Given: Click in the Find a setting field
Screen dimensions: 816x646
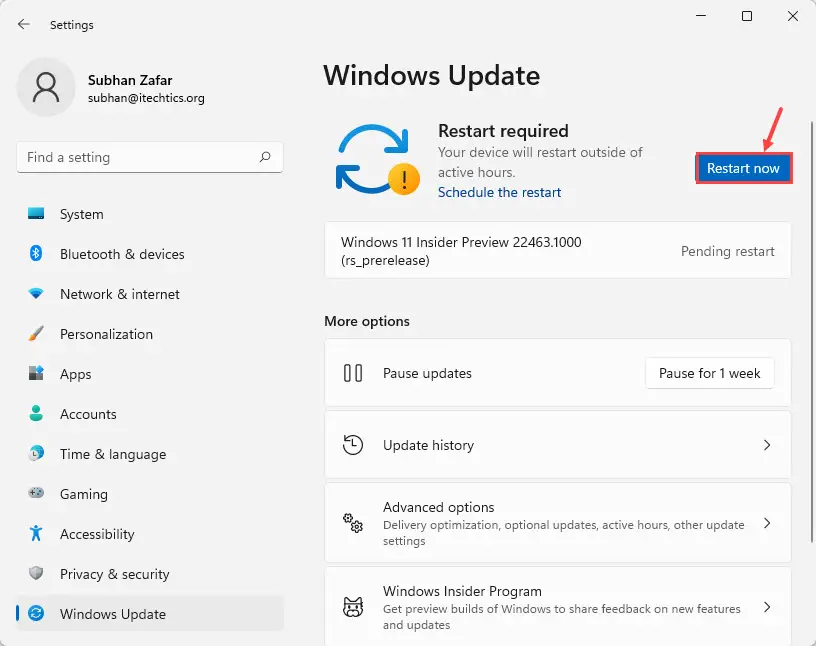Looking at the screenshot, I should (x=150, y=157).
